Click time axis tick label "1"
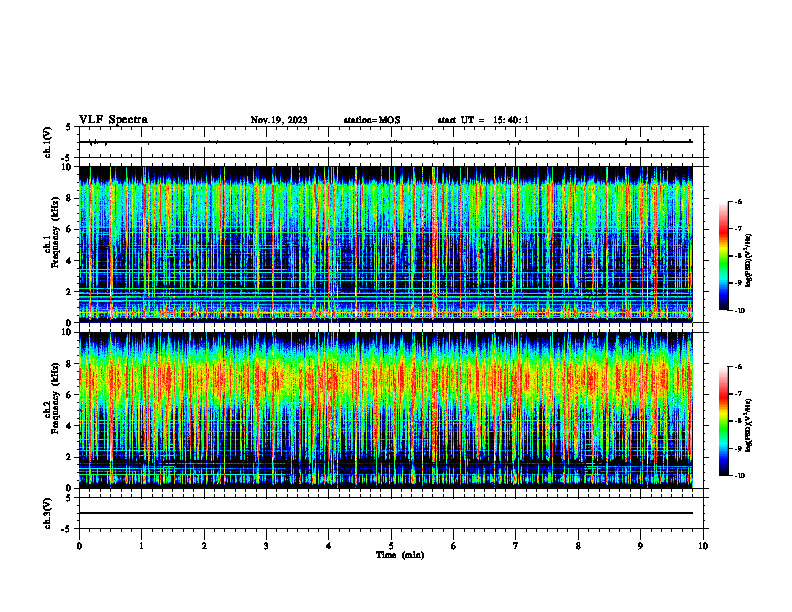792x612 pixels. point(141,546)
